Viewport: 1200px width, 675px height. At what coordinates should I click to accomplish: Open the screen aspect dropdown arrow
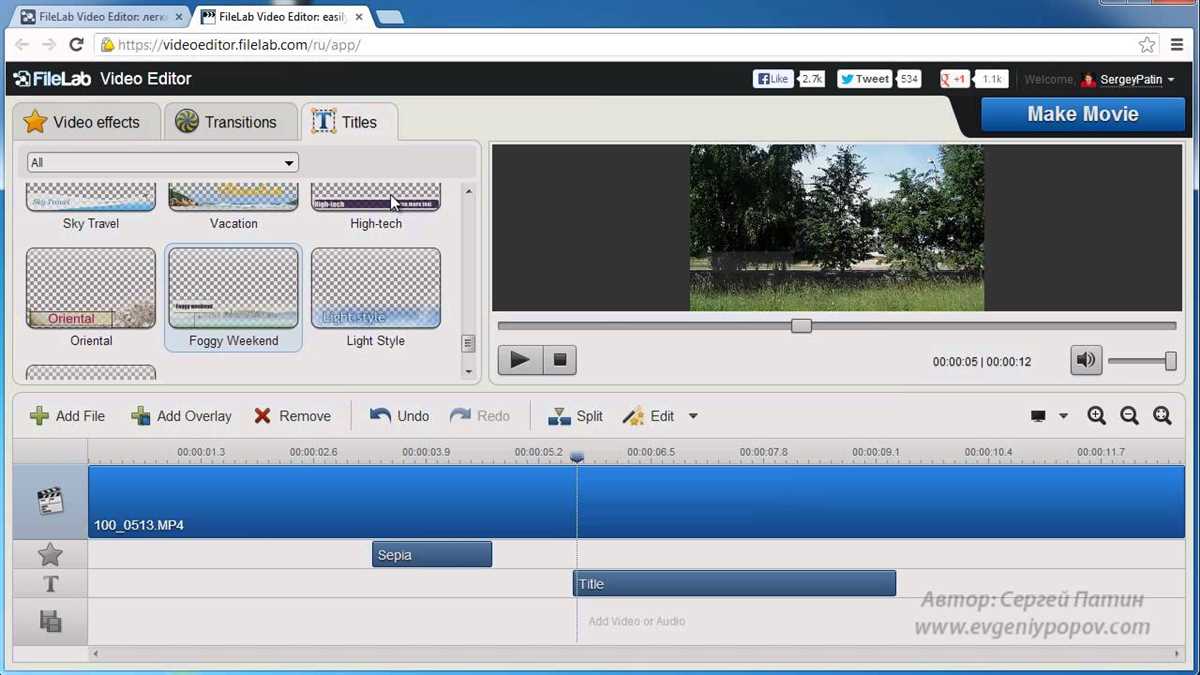point(1063,416)
